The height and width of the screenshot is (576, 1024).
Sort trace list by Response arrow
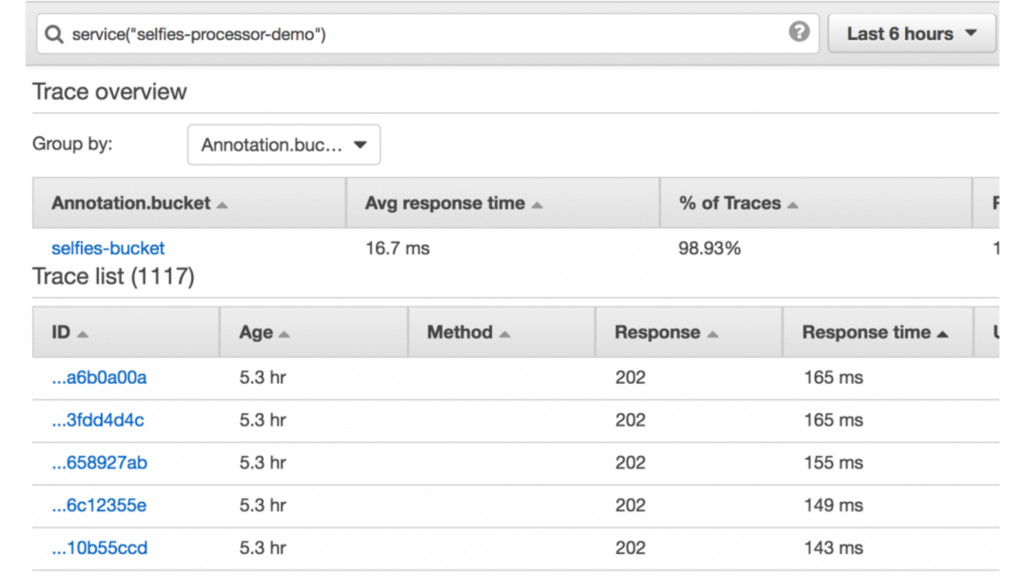712,334
